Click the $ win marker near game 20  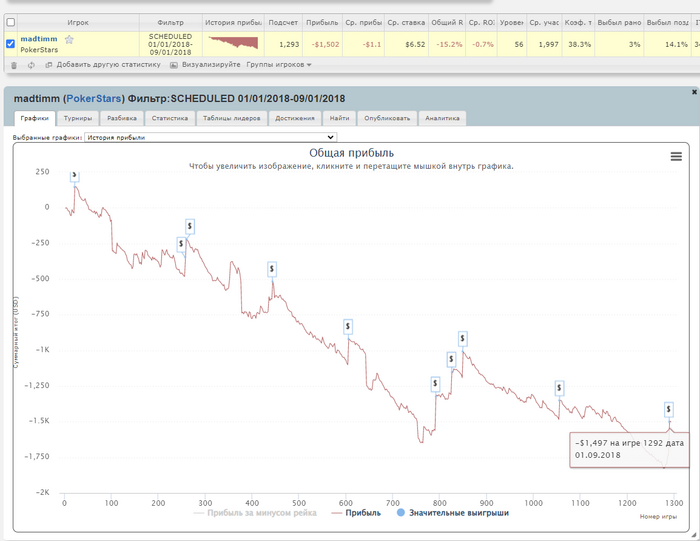pos(75,176)
